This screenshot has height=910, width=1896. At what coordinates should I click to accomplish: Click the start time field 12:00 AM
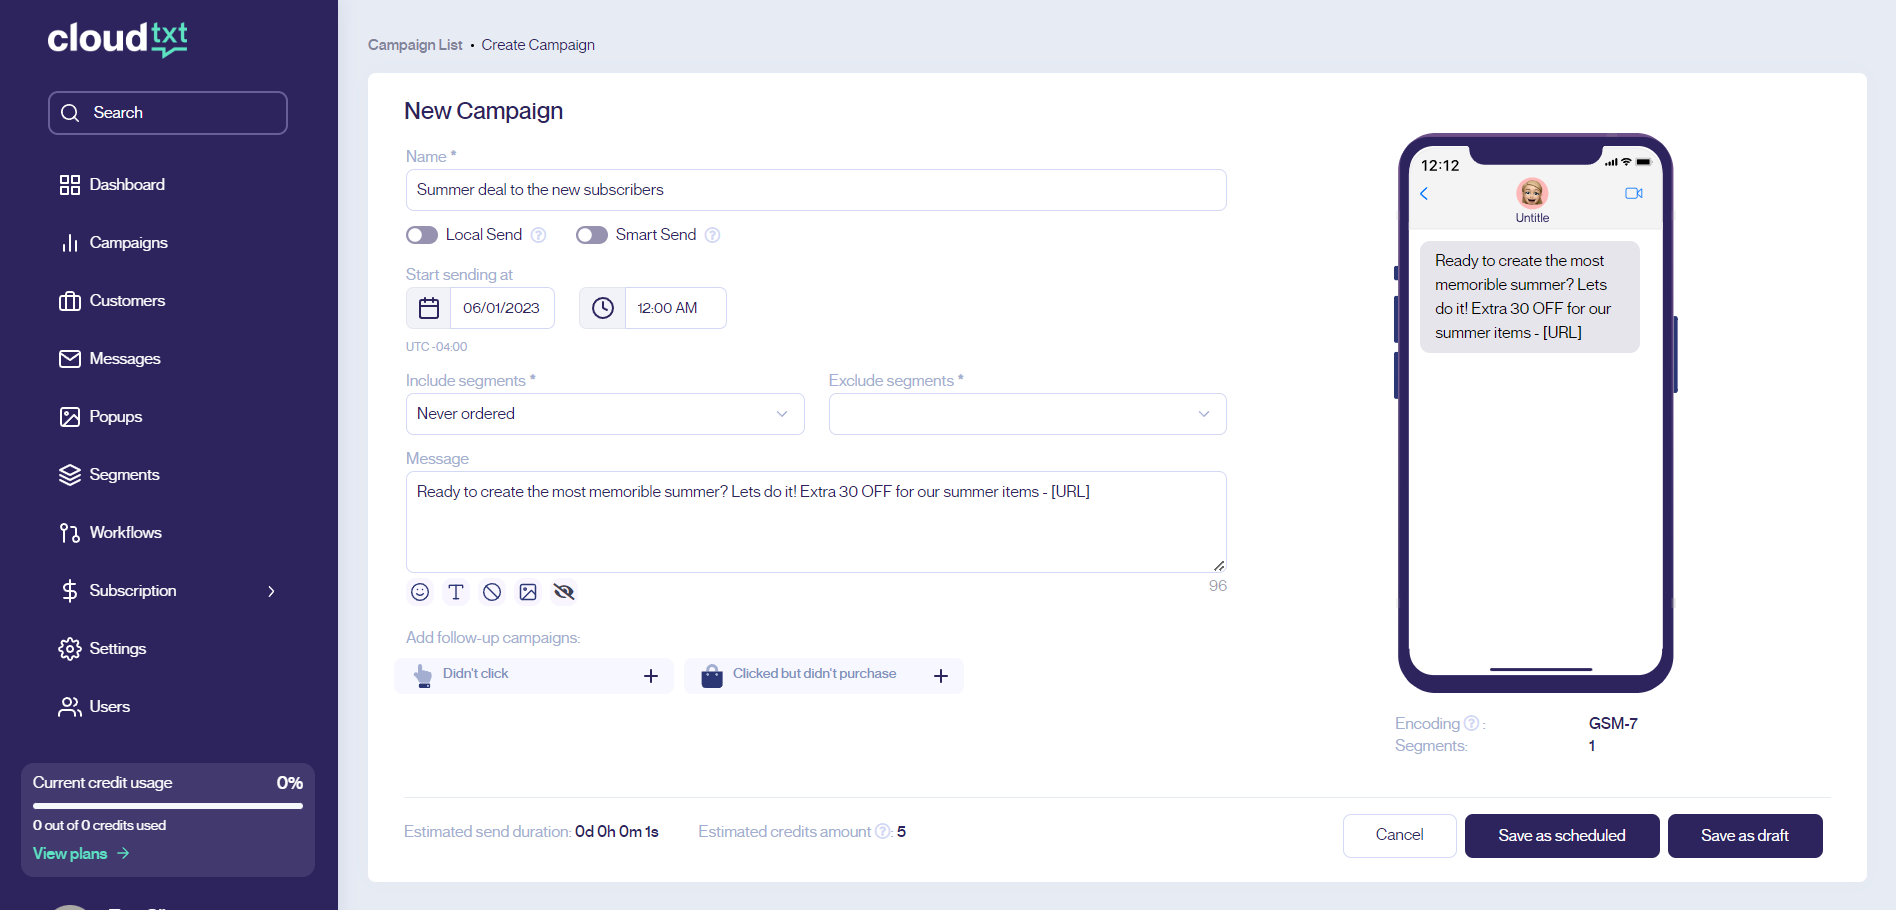click(676, 308)
